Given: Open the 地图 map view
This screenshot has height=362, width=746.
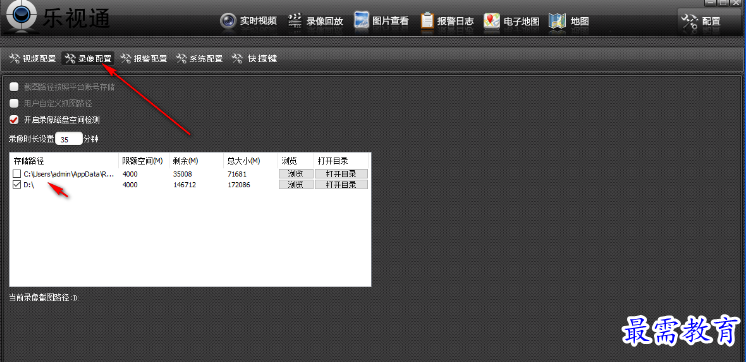Looking at the screenshot, I should [569, 21].
